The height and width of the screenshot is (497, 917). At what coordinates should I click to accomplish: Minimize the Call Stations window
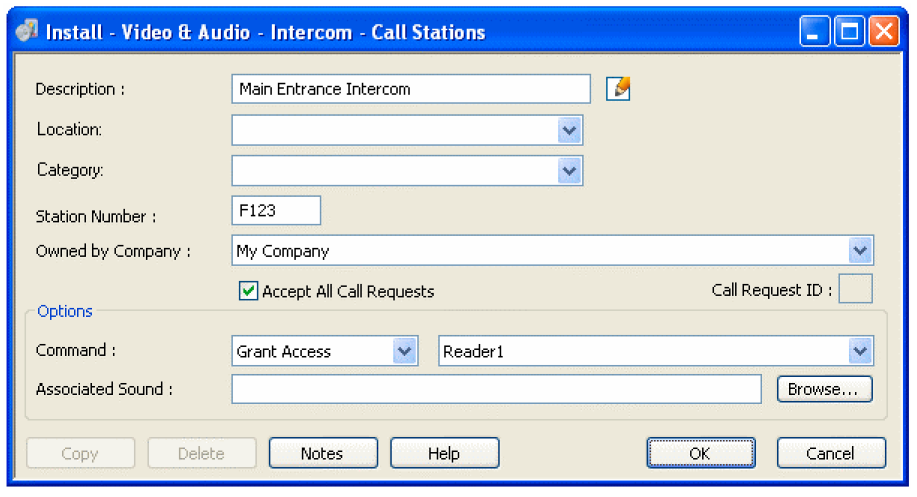point(815,32)
